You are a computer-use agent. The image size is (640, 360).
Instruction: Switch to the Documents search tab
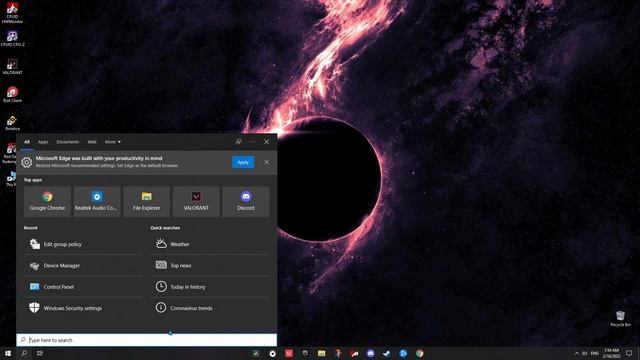point(68,142)
